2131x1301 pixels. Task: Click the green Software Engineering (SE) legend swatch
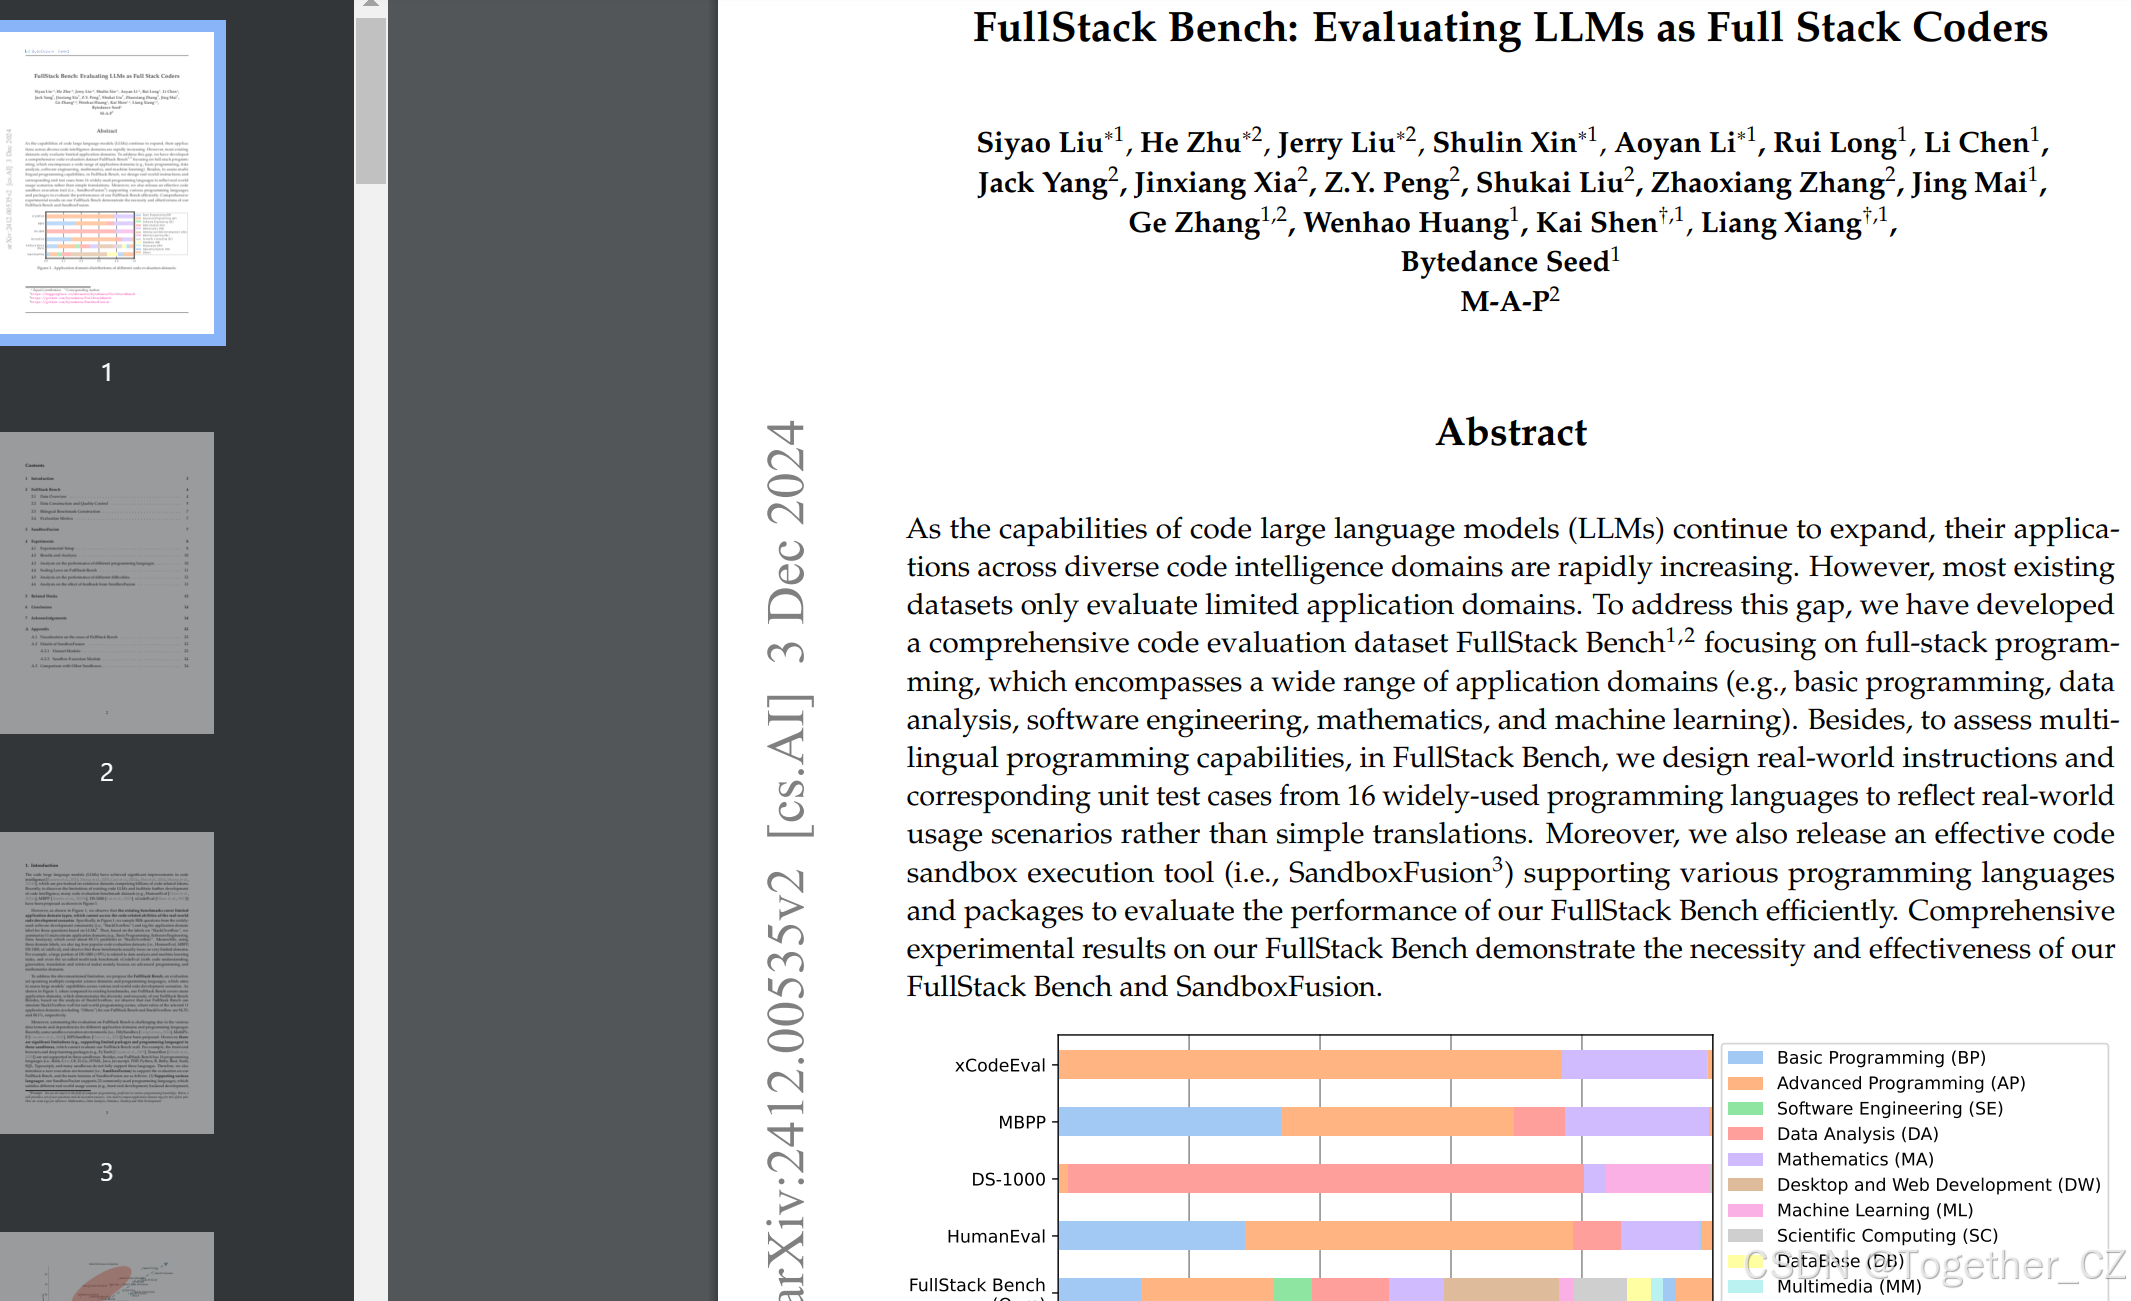pos(1746,1108)
